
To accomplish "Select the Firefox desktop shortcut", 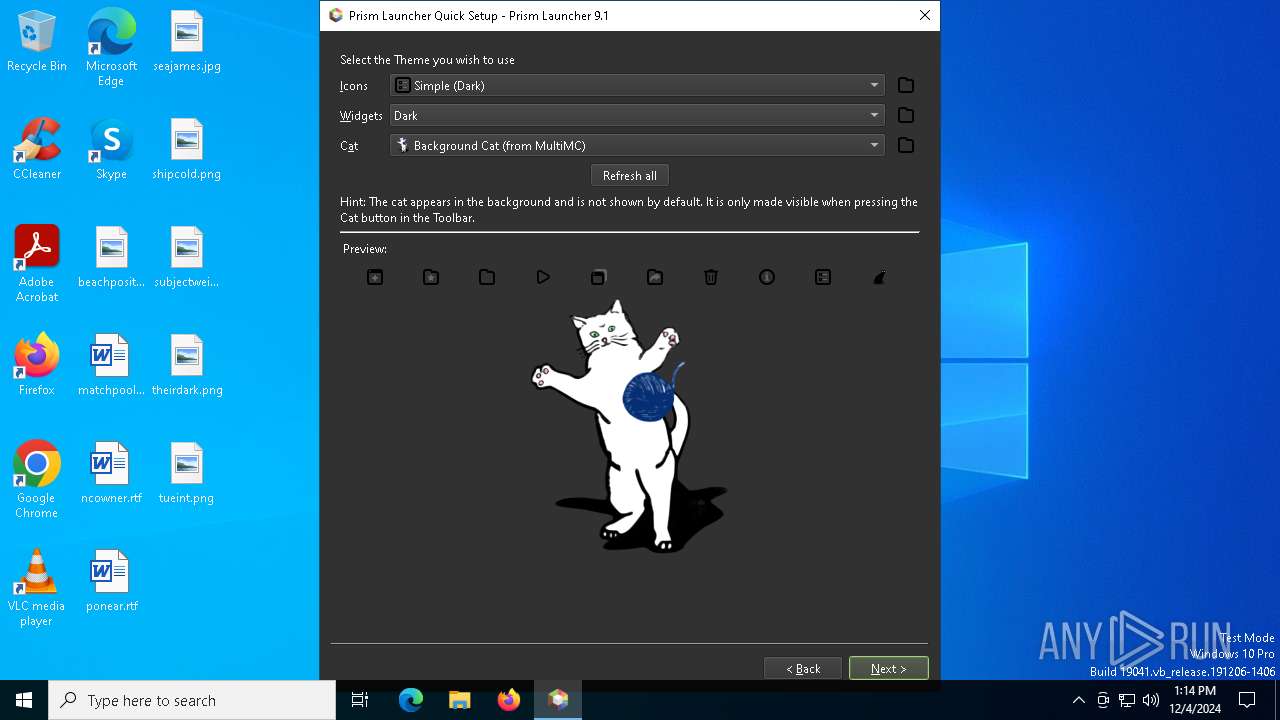I will point(37,366).
